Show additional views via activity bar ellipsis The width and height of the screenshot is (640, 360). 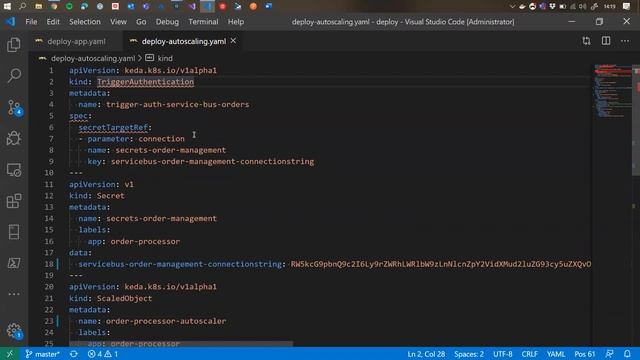(14, 294)
